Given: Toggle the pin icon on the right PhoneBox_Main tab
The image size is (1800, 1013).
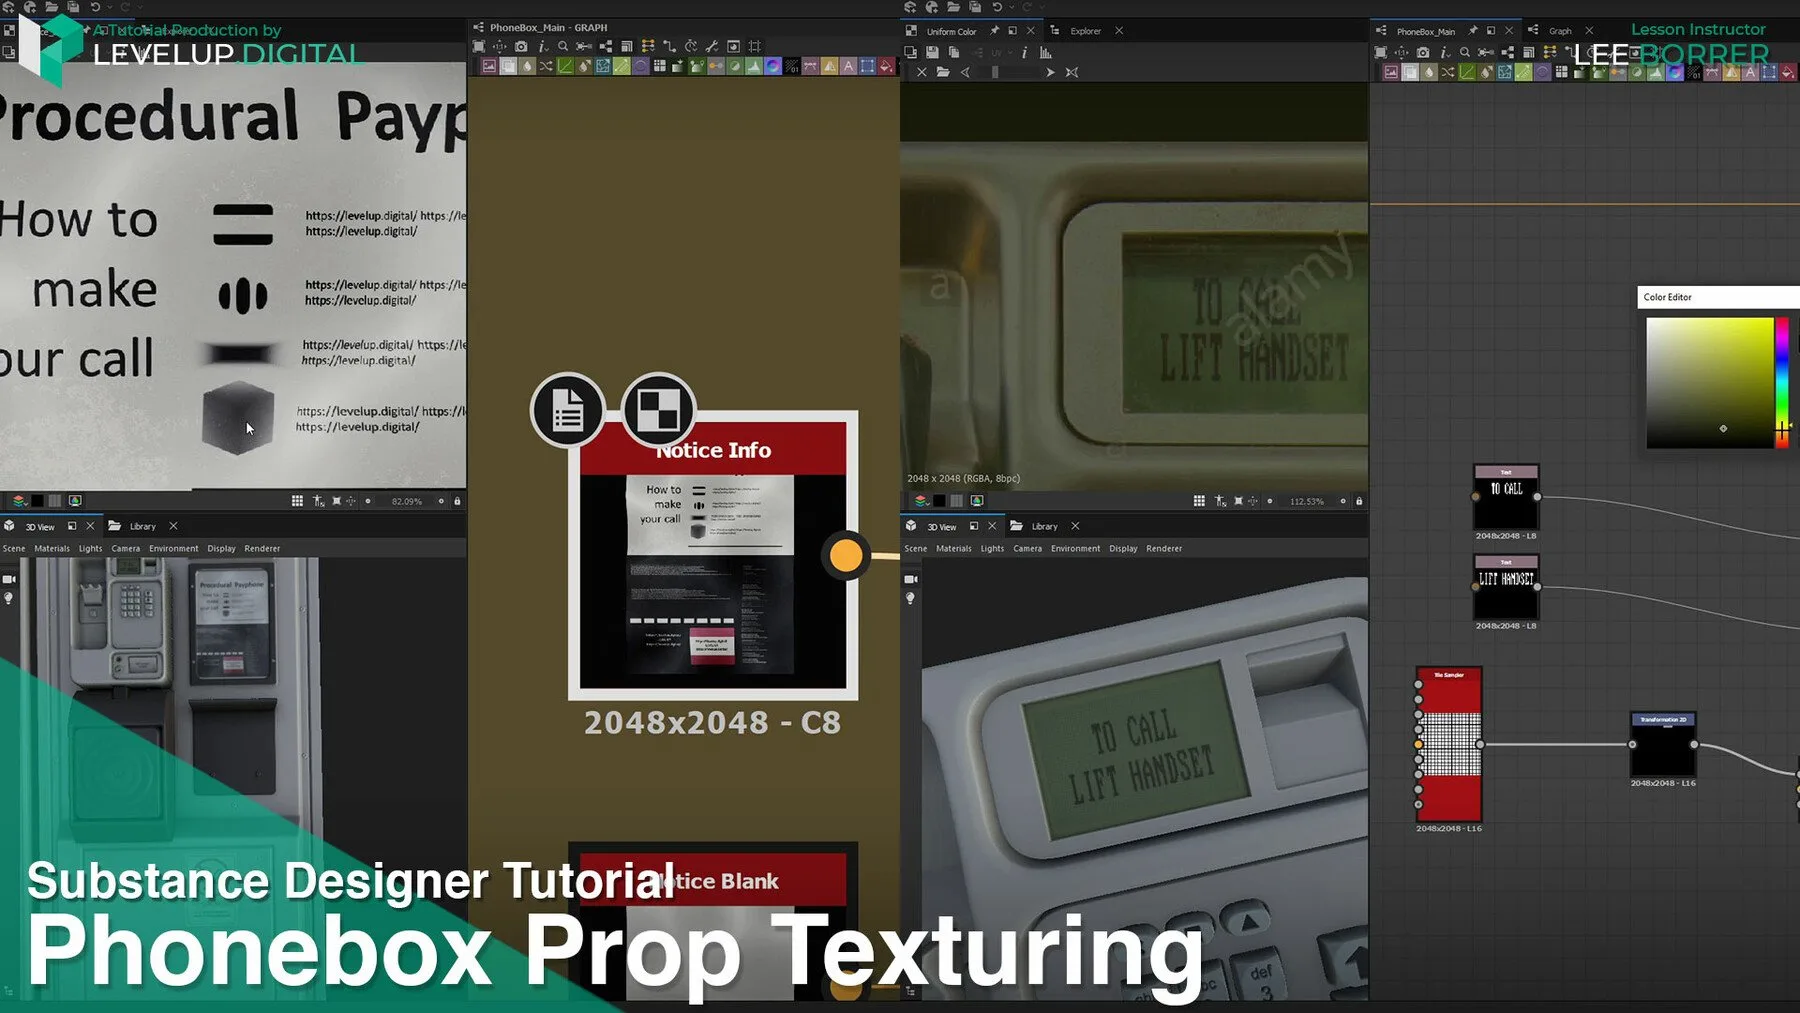Looking at the screenshot, I should point(1473,31).
